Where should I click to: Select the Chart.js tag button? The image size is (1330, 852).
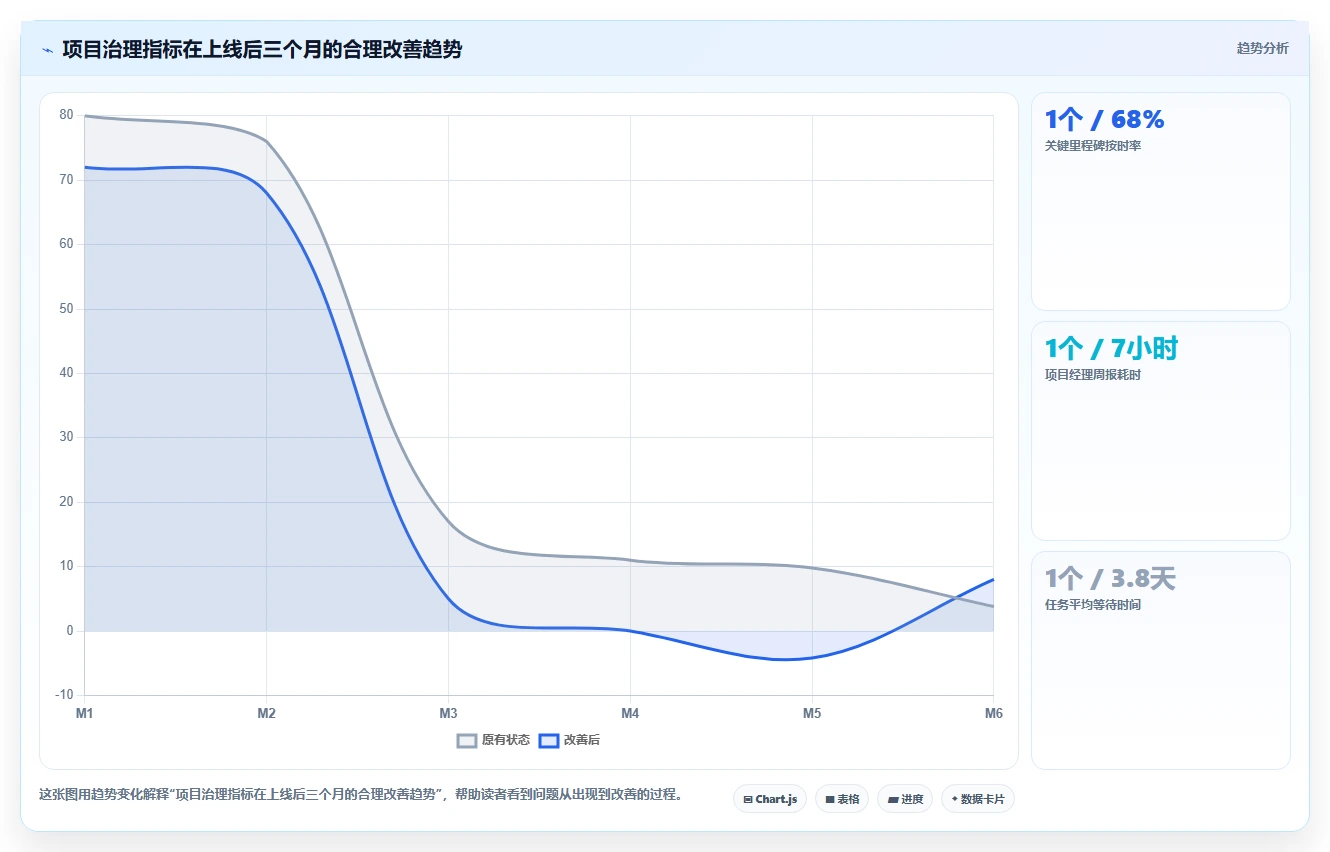coord(770,799)
